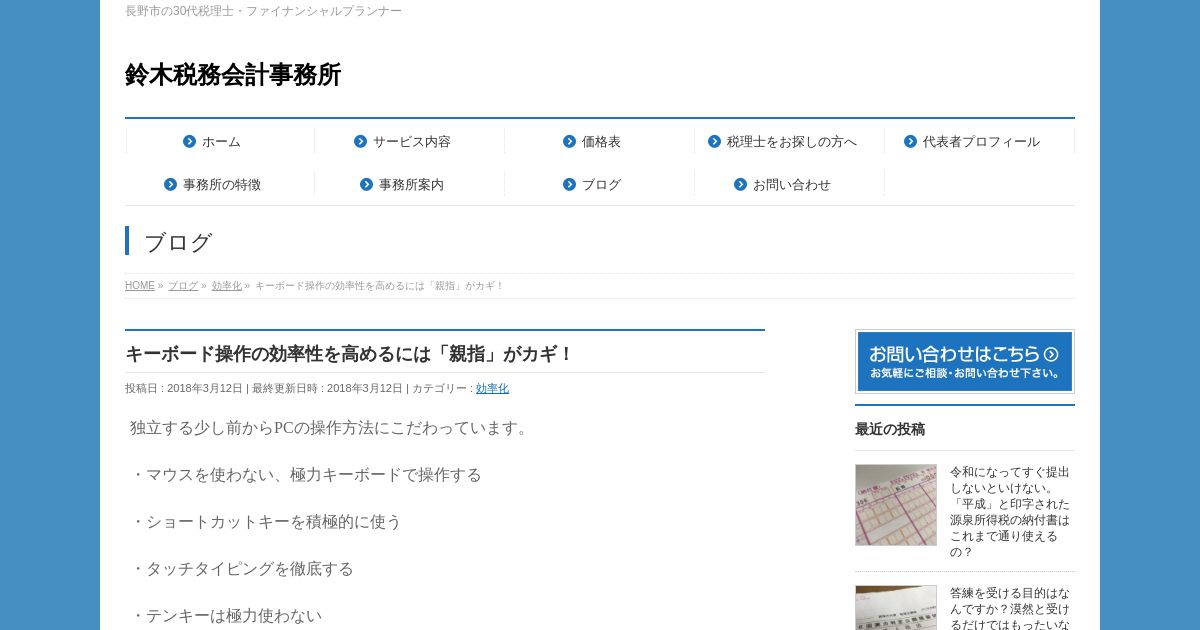The image size is (1200, 630).
Task: Click the line タッチタイピングを徹底する
Action: tap(242, 569)
